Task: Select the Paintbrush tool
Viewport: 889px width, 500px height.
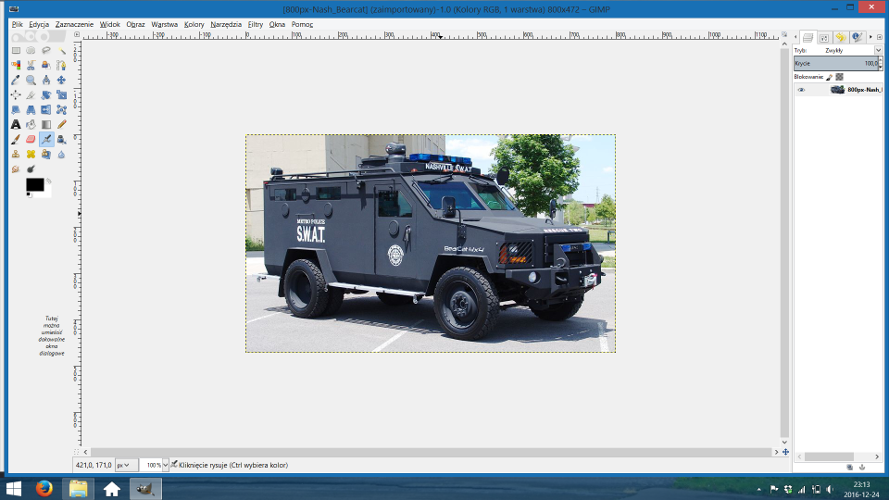Action: pyautogui.click(x=16, y=139)
